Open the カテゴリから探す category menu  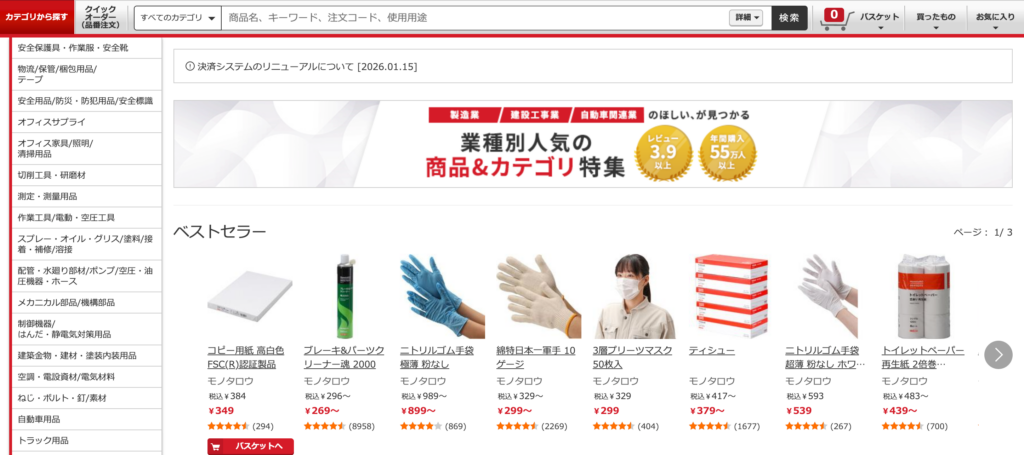coord(37,17)
